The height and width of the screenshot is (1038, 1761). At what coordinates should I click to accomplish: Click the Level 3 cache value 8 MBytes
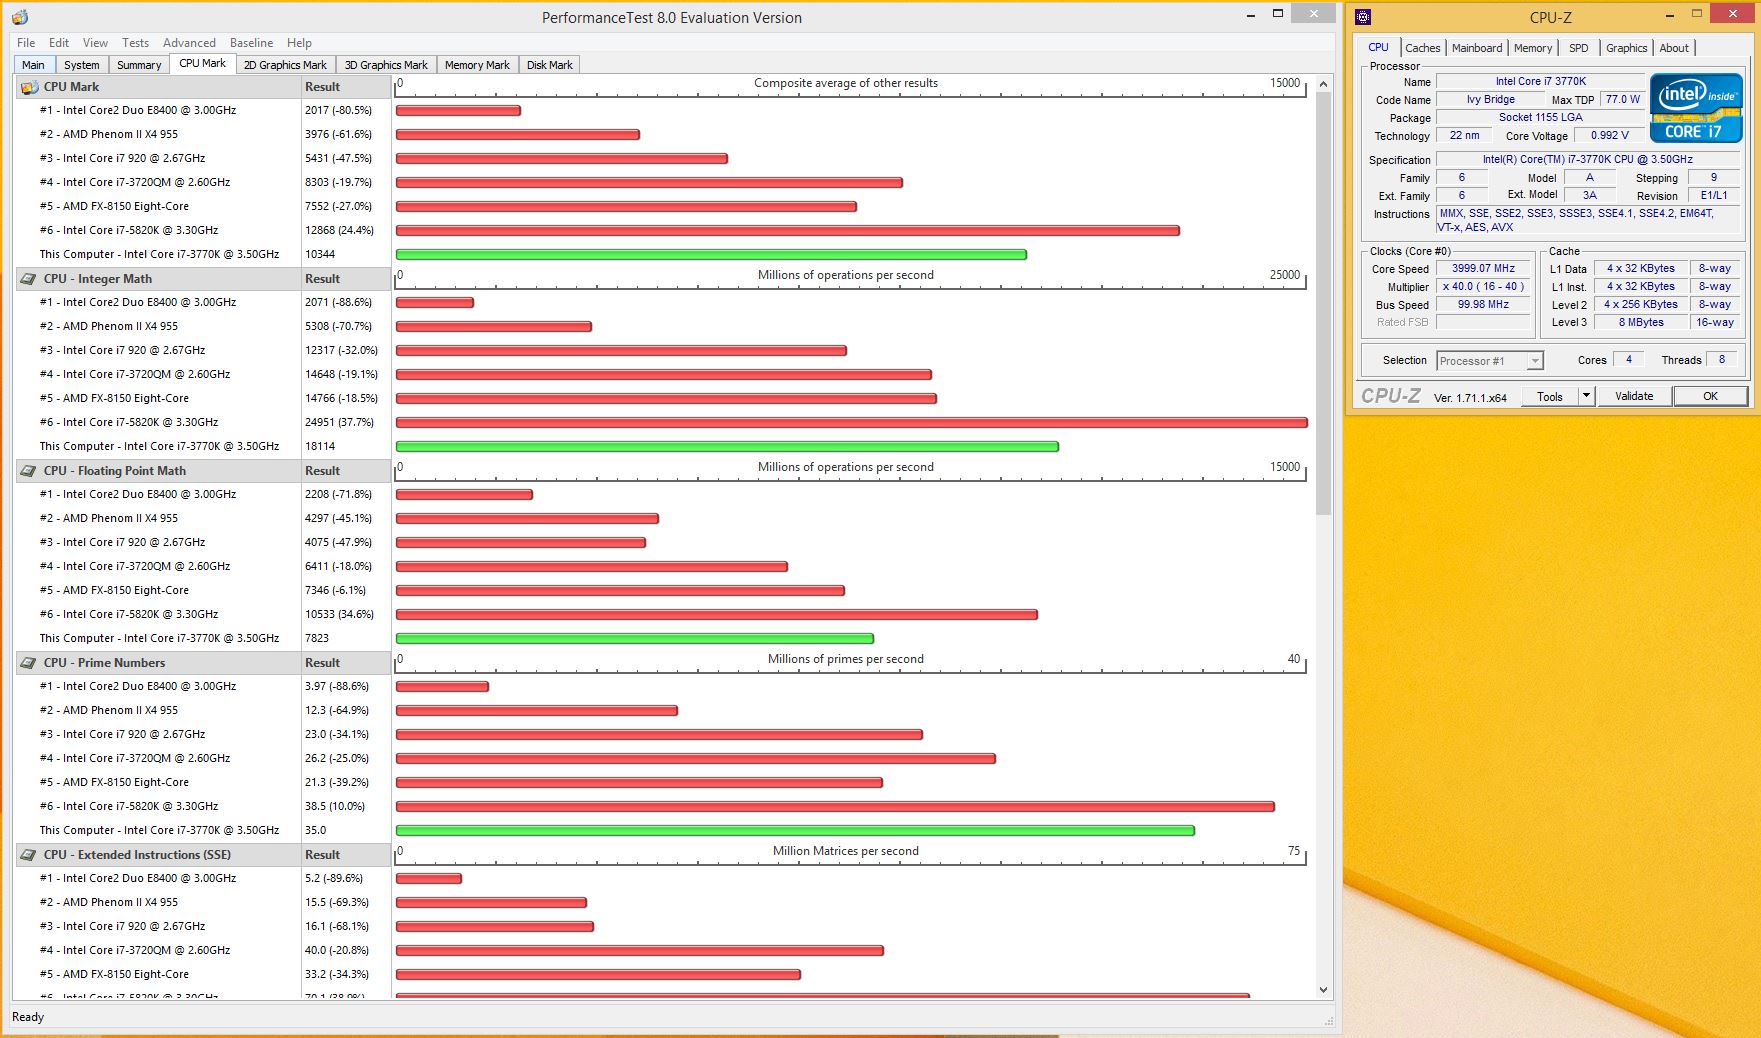pos(1641,323)
